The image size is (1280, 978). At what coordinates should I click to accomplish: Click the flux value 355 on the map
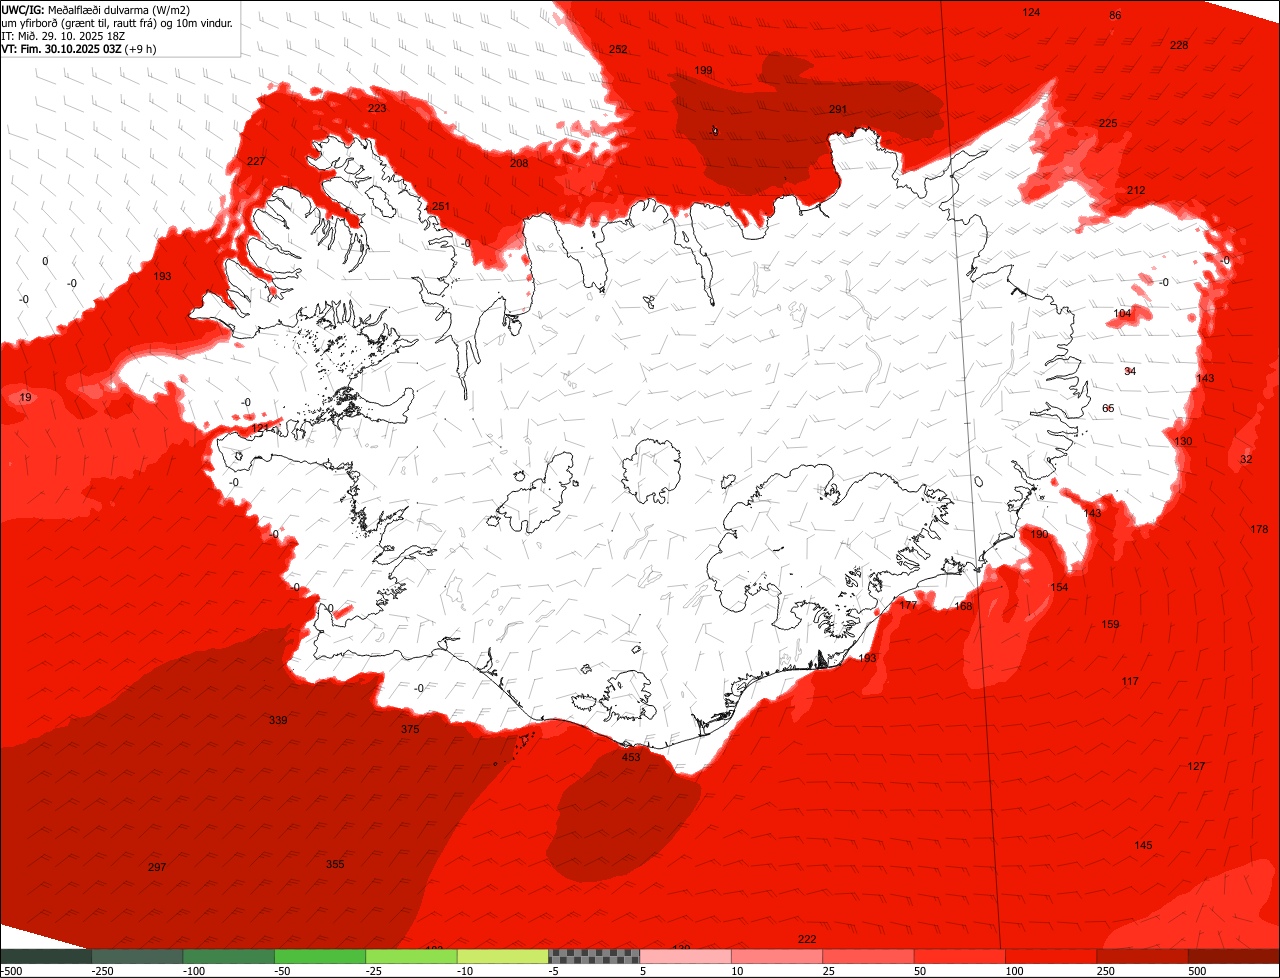[x=335, y=864]
